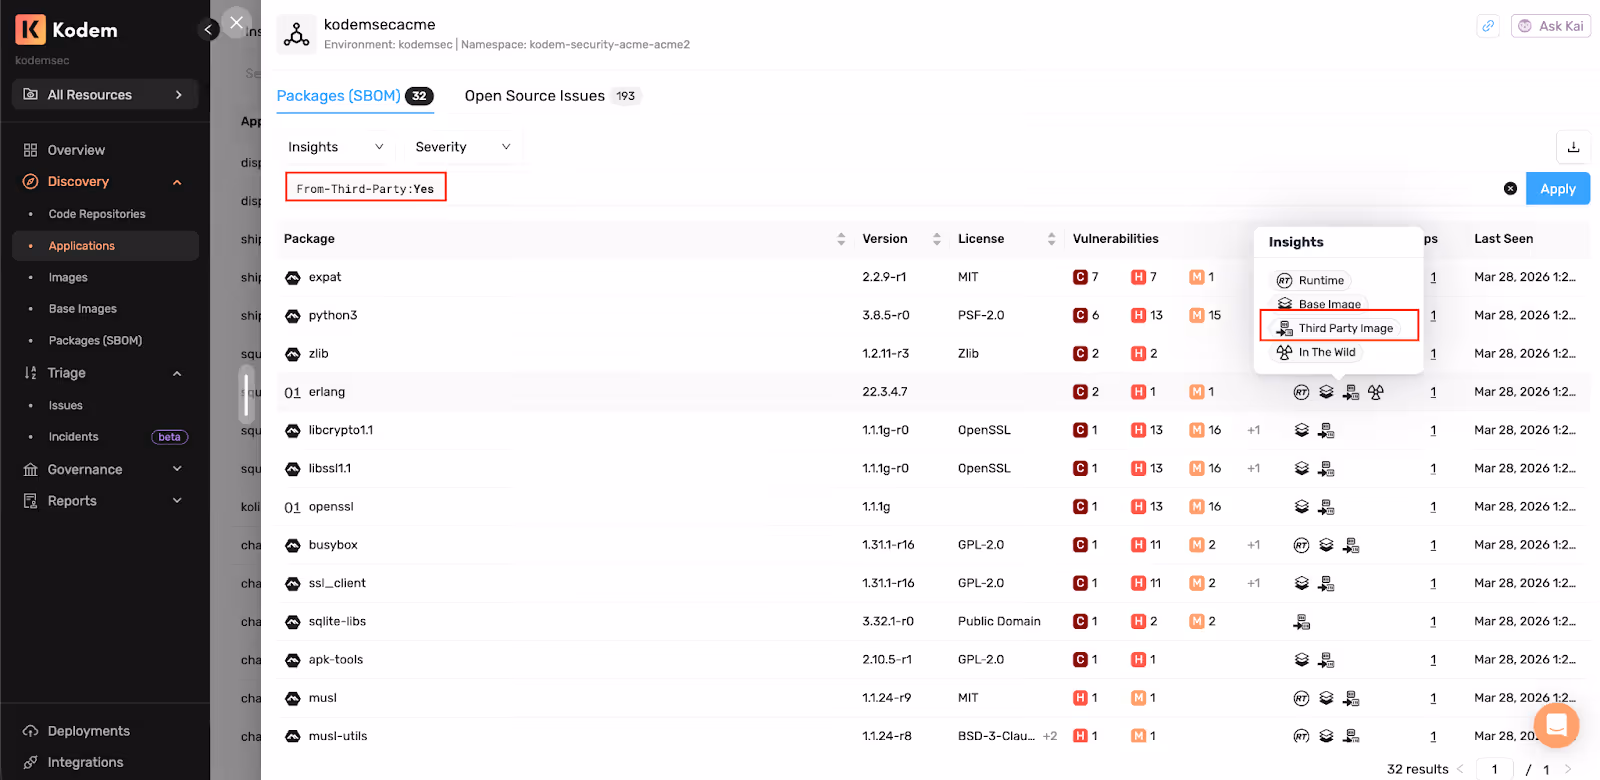This screenshot has width=1600, height=780.
Task: Open the Insights filter dropdown
Action: [335, 147]
